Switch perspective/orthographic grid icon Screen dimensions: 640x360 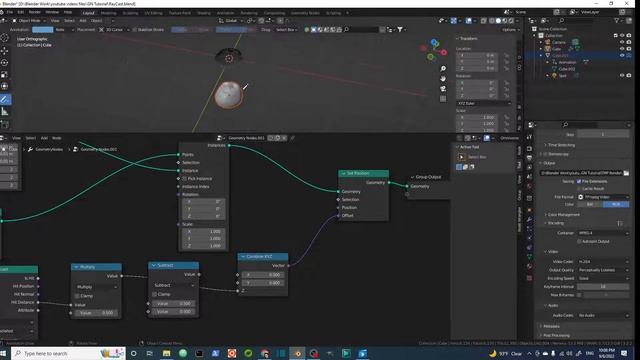tap(443, 99)
